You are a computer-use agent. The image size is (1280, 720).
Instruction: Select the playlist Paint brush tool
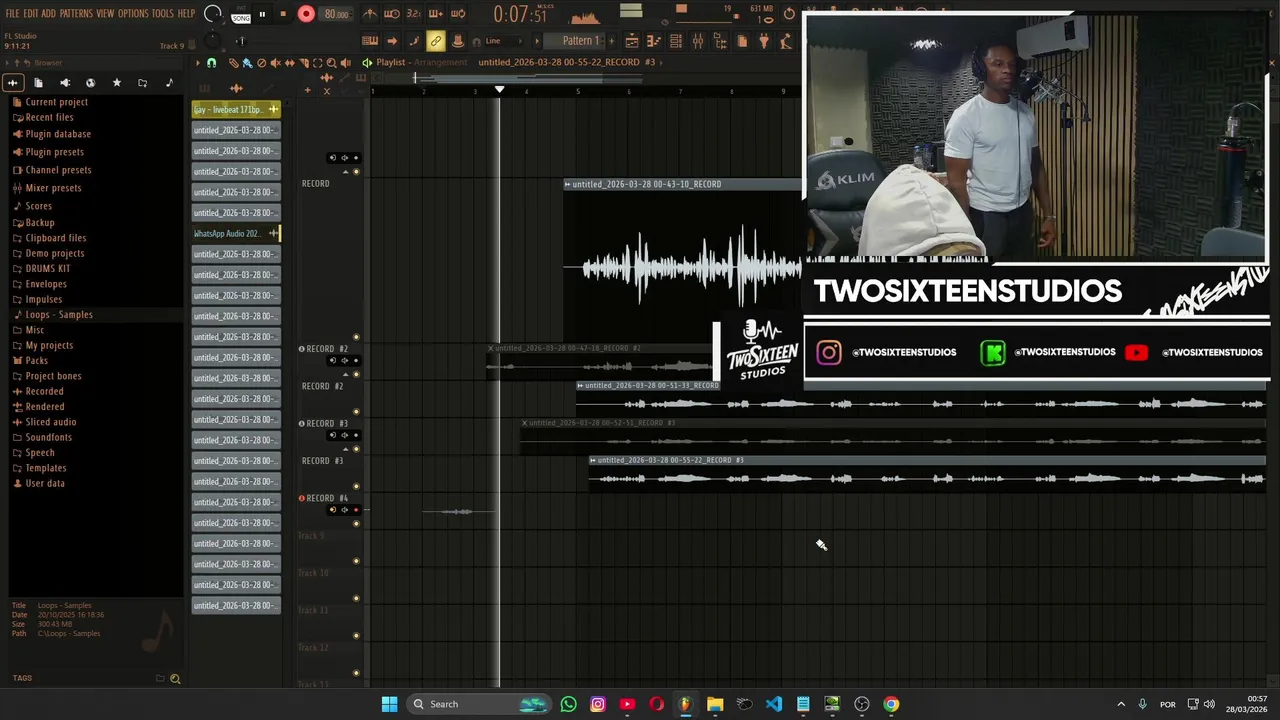click(247, 63)
